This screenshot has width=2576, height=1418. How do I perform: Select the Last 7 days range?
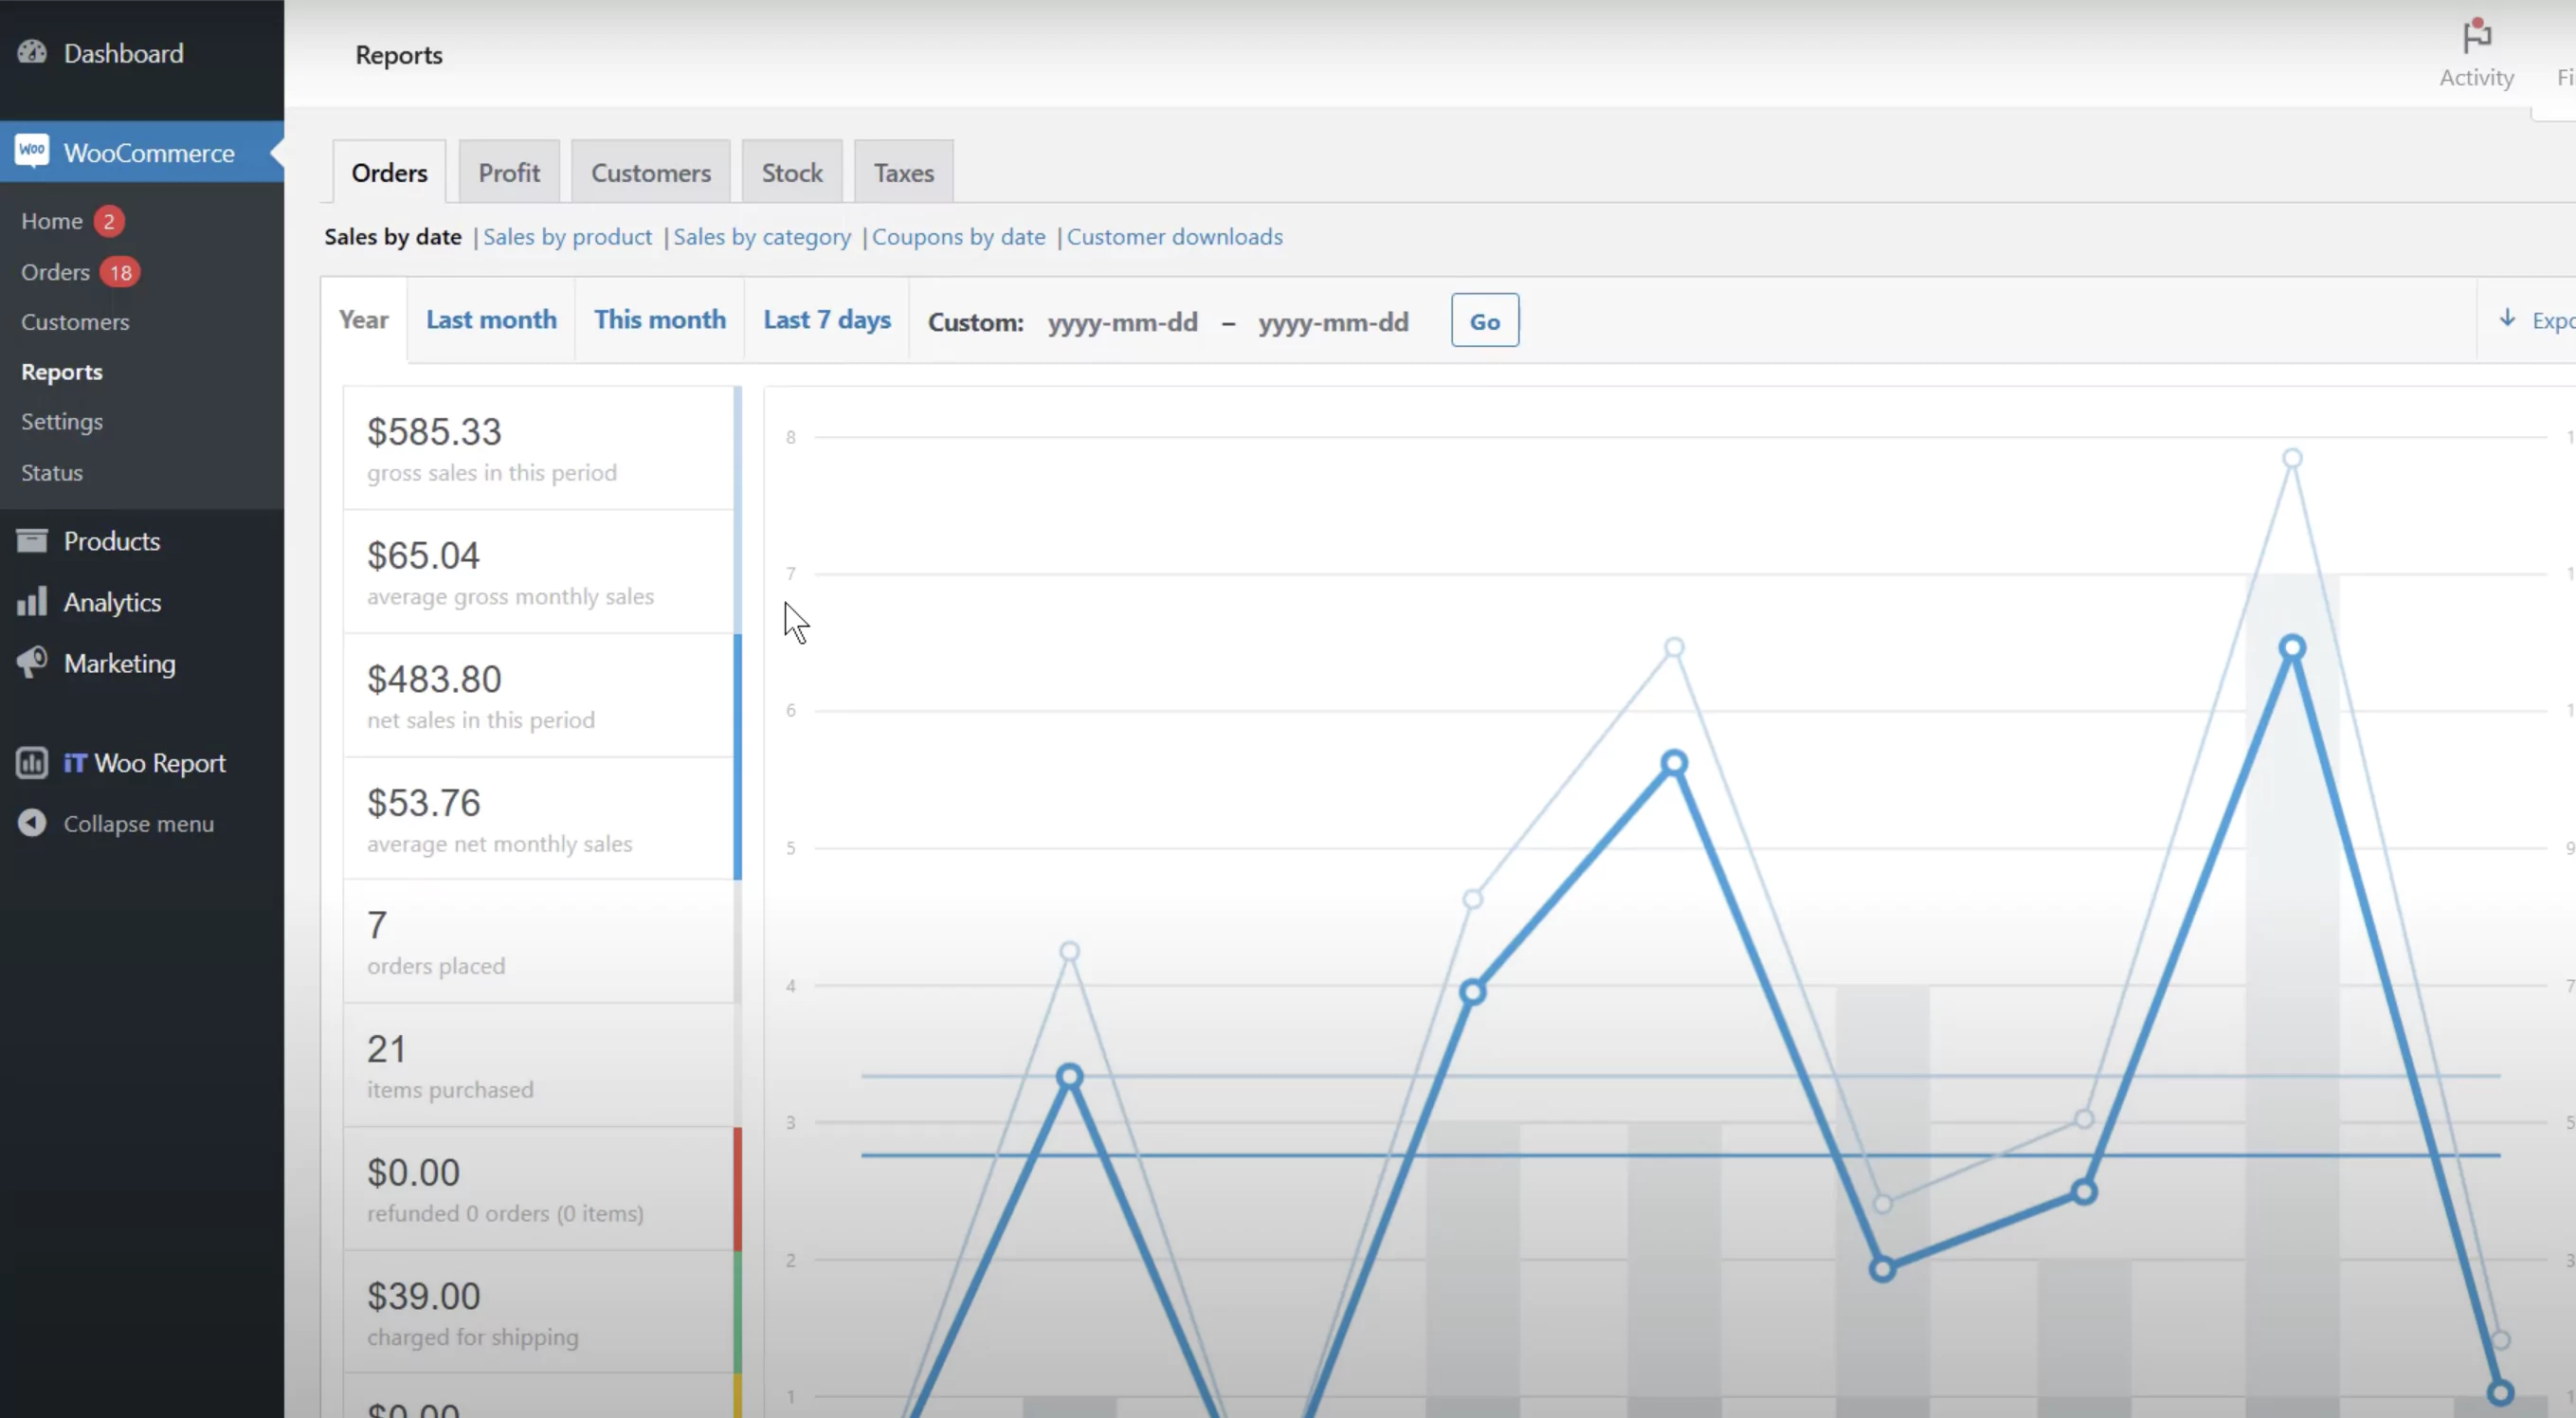coord(827,320)
